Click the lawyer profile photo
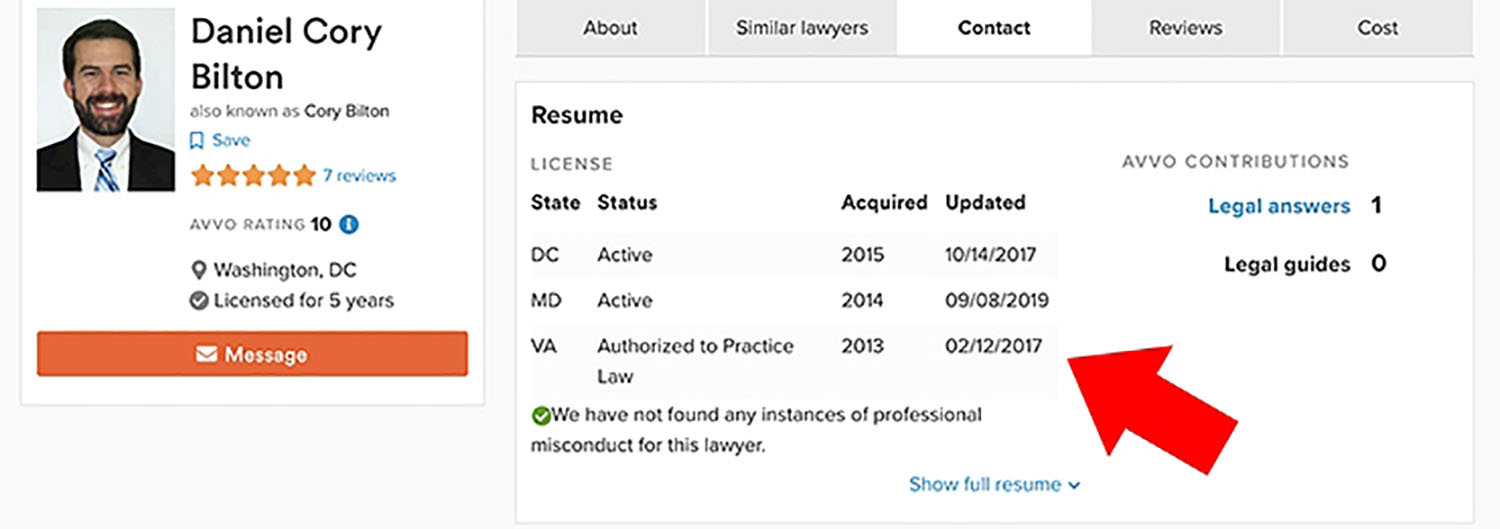The height and width of the screenshot is (529, 1500). point(105,101)
